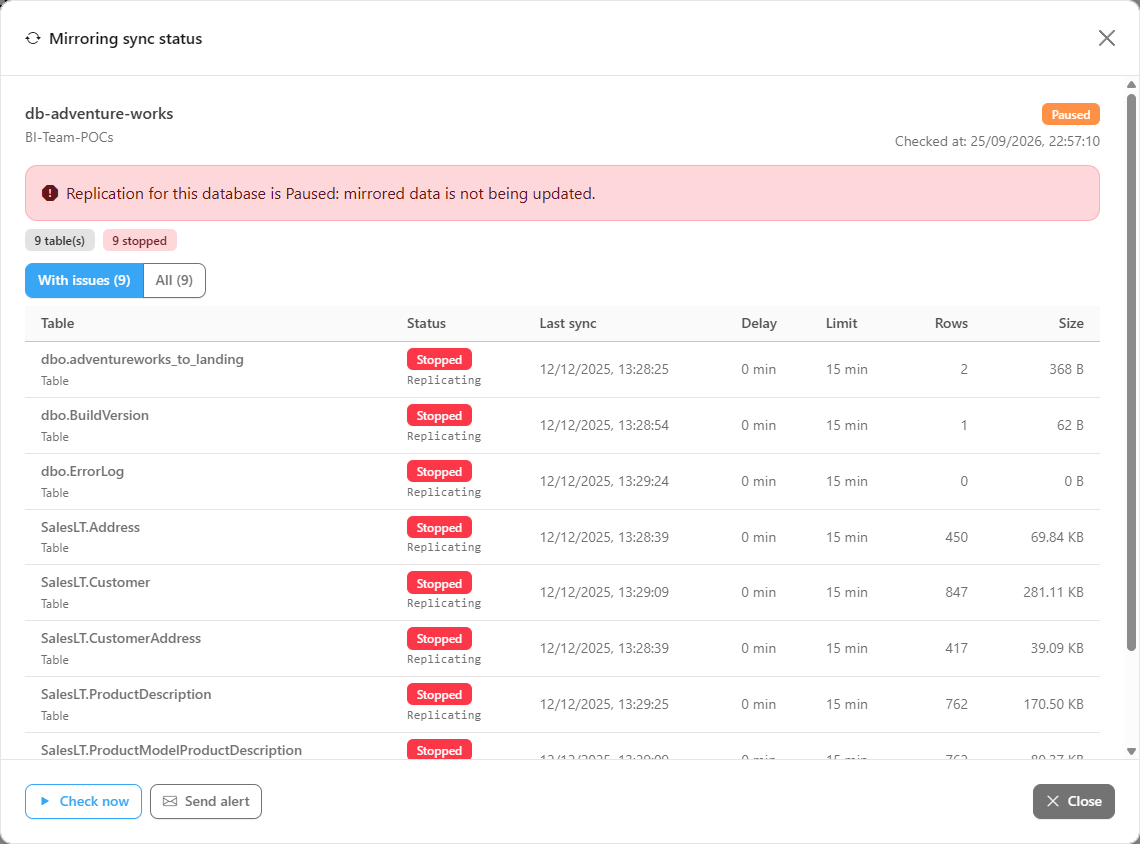Select the dbo.ErrorLog table name
1140x844 pixels.
pyautogui.click(x=82, y=471)
